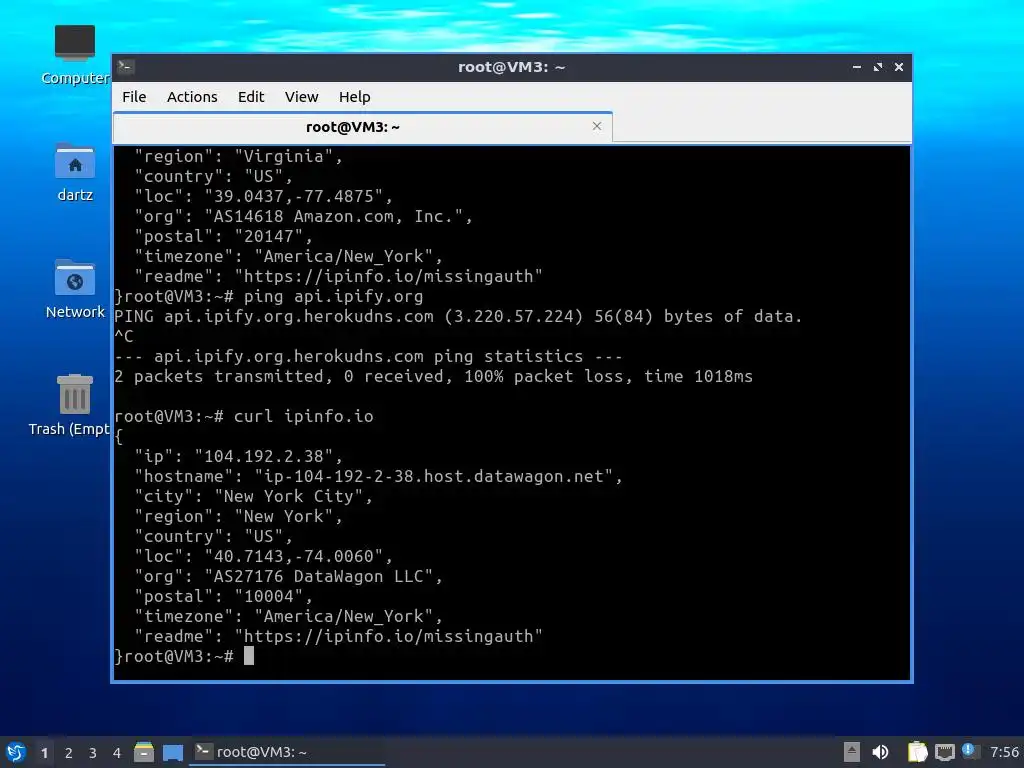Click the "postal": "10004" line
This screenshot has width=1024, height=768.
pyautogui.click(x=223, y=596)
